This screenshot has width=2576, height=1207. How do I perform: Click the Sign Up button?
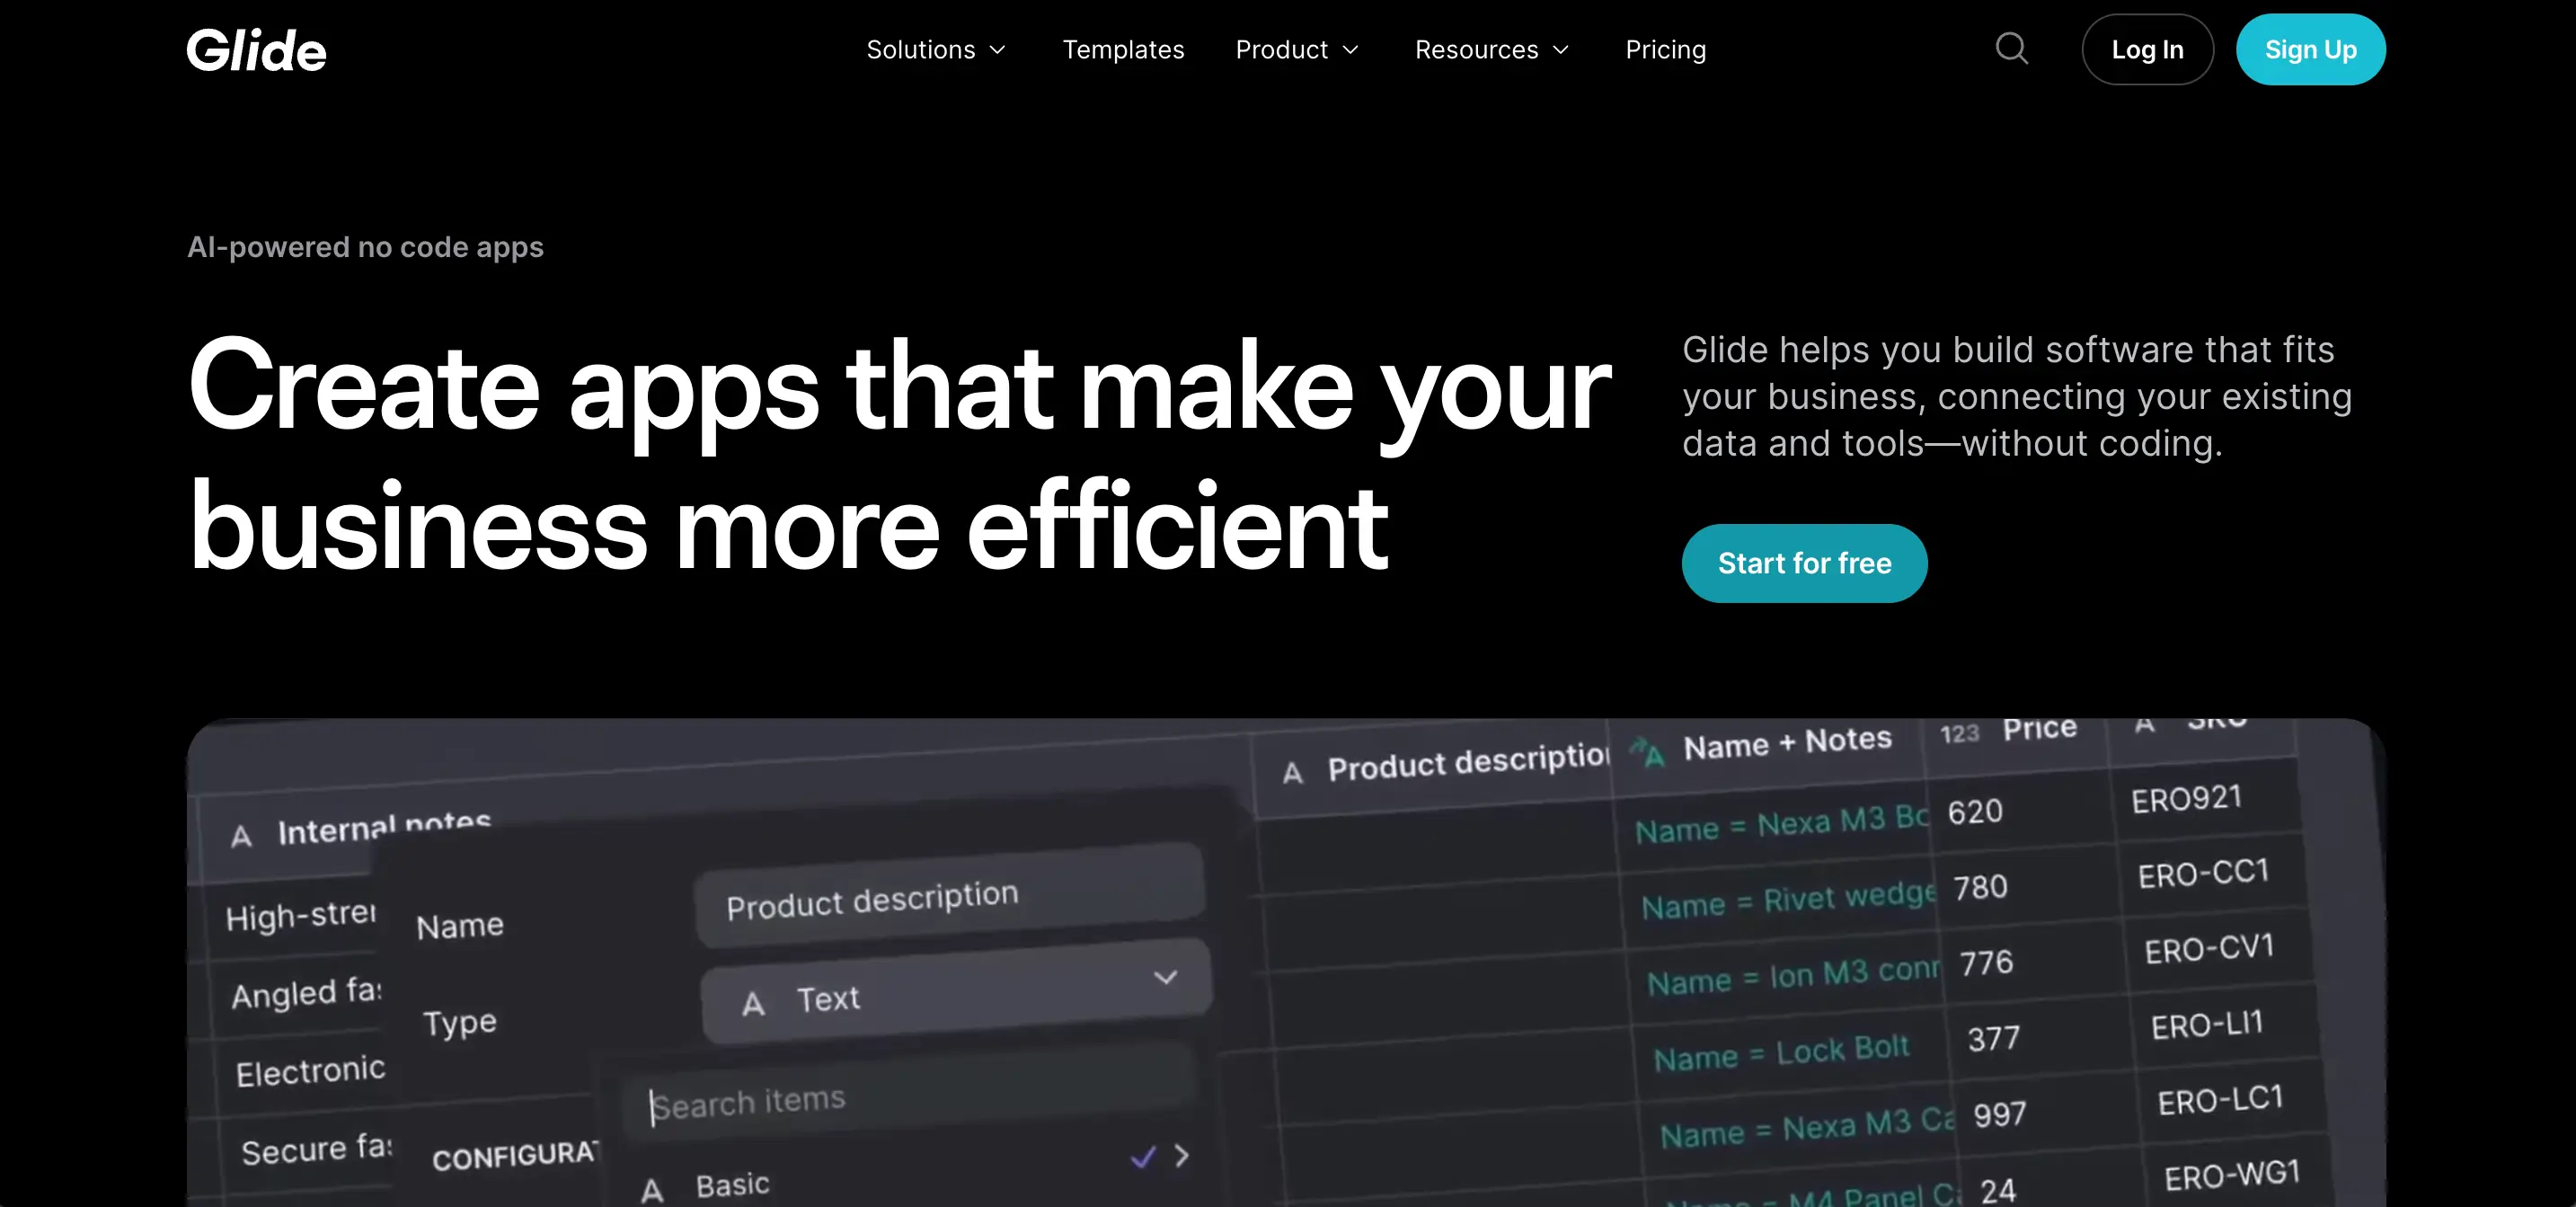pyautogui.click(x=2310, y=49)
